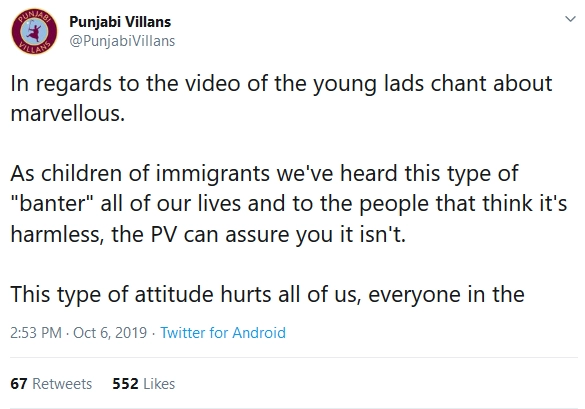Expand the tweet options chevron
The width and height of the screenshot is (585, 409).
570,19
